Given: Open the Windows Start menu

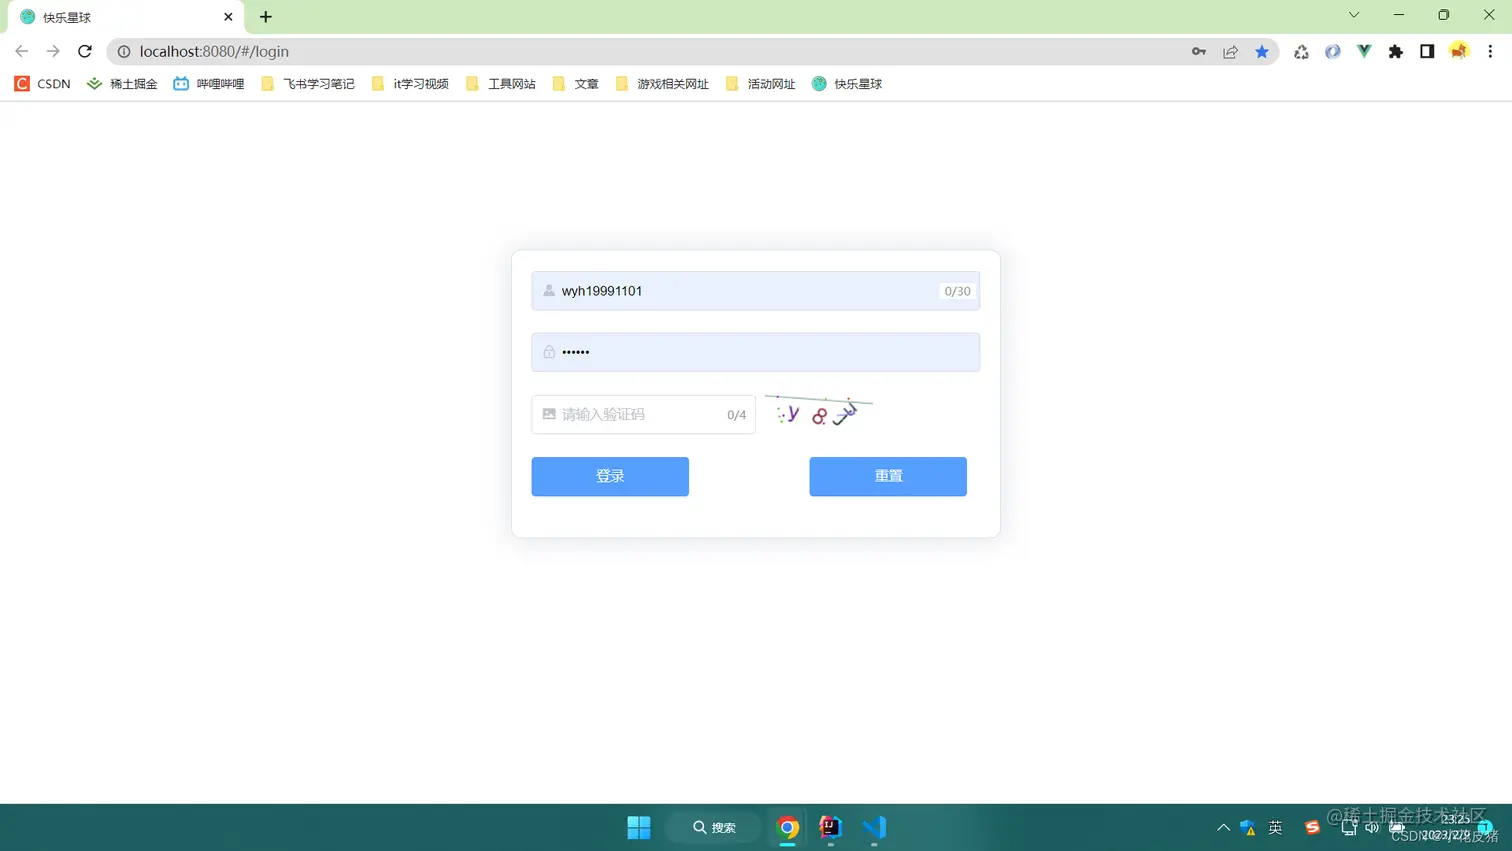Looking at the screenshot, I should 639,827.
